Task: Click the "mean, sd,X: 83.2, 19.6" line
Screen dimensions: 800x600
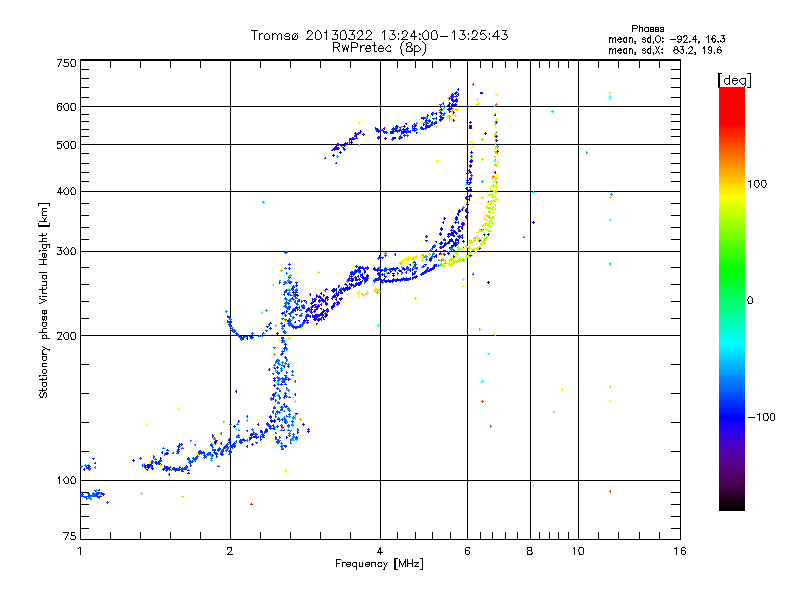Action: pyautogui.click(x=665, y=50)
